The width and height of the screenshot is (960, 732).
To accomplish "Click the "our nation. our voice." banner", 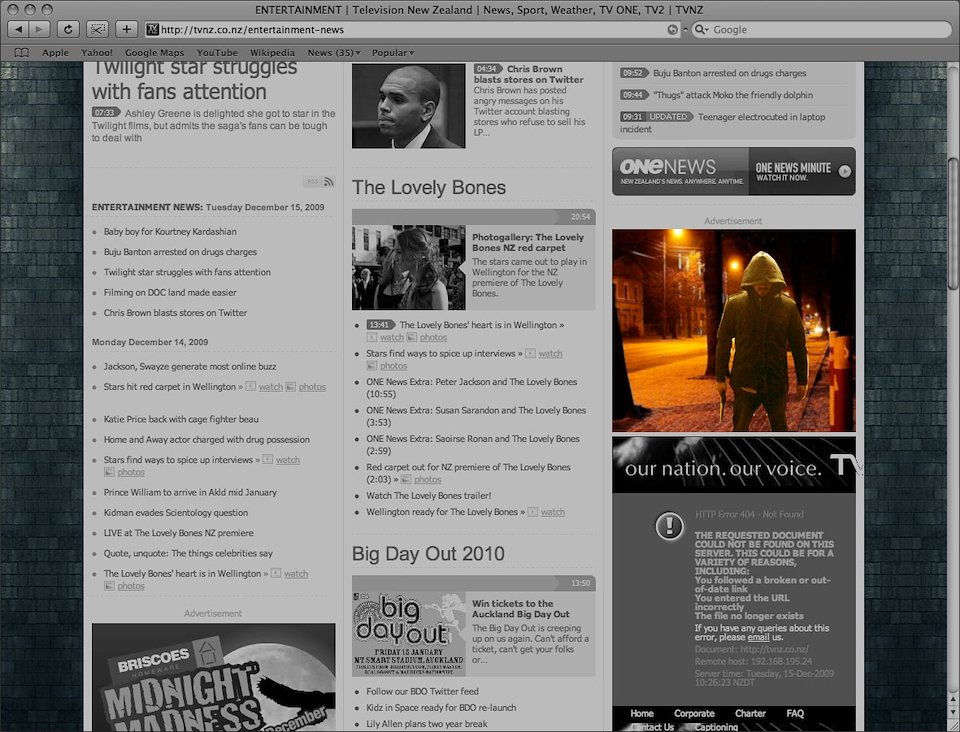I will click(x=733, y=465).
